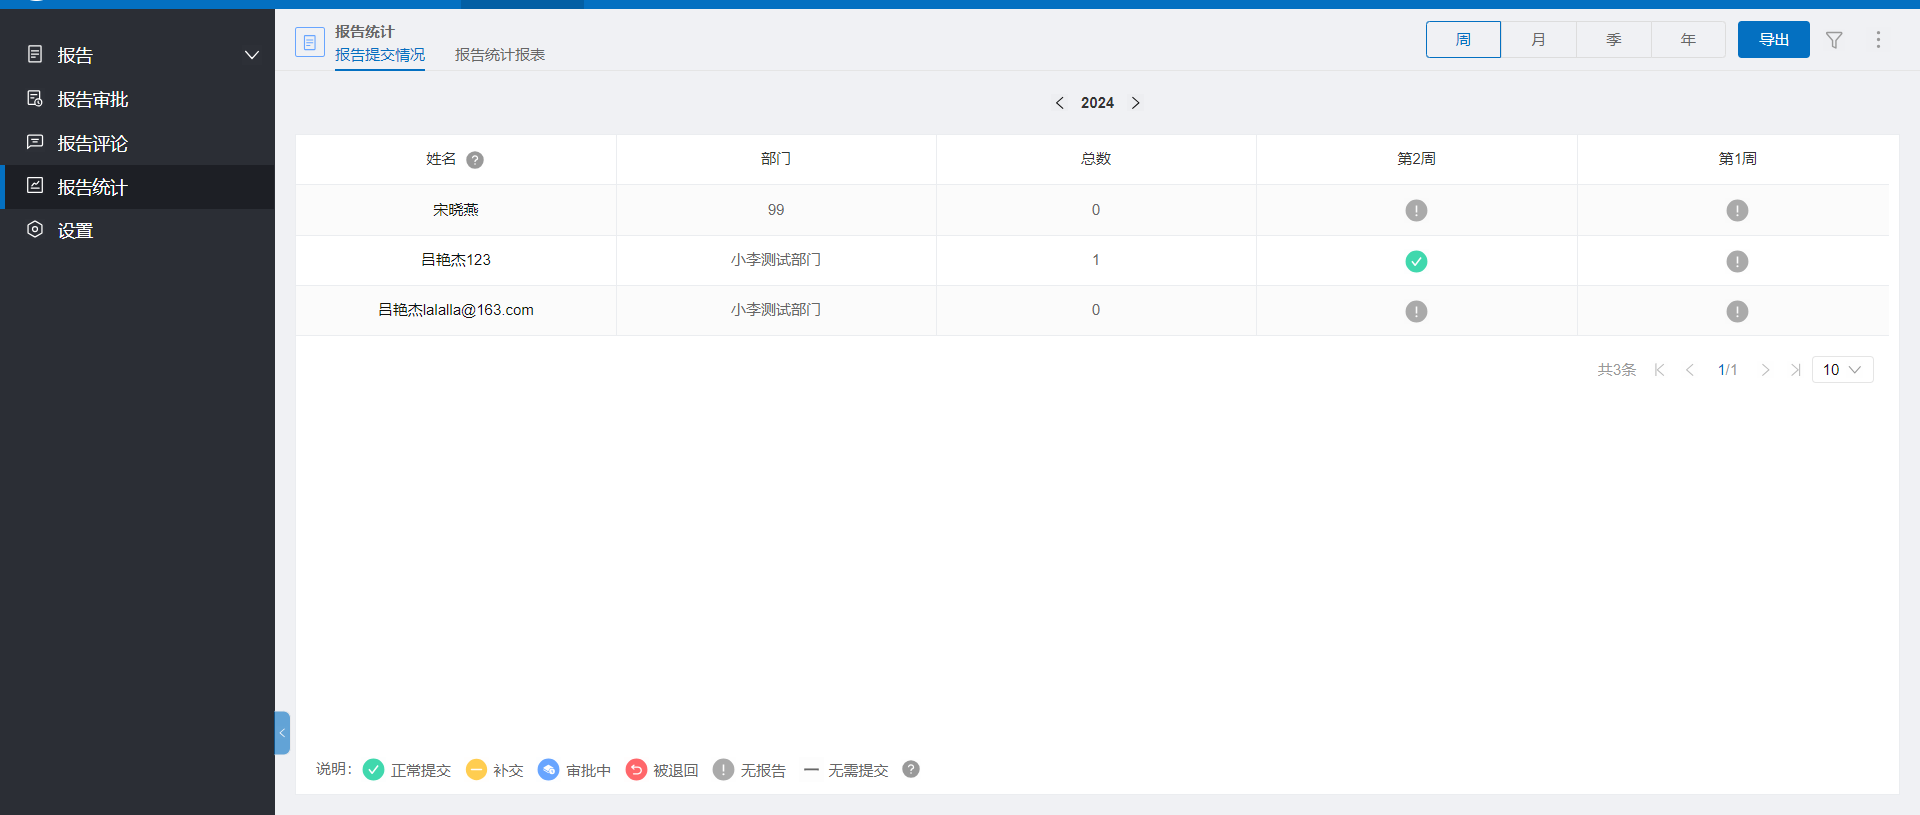Viewport: 1920px width, 815px height.
Task: Open 设置 in sidebar
Action: click(137, 230)
